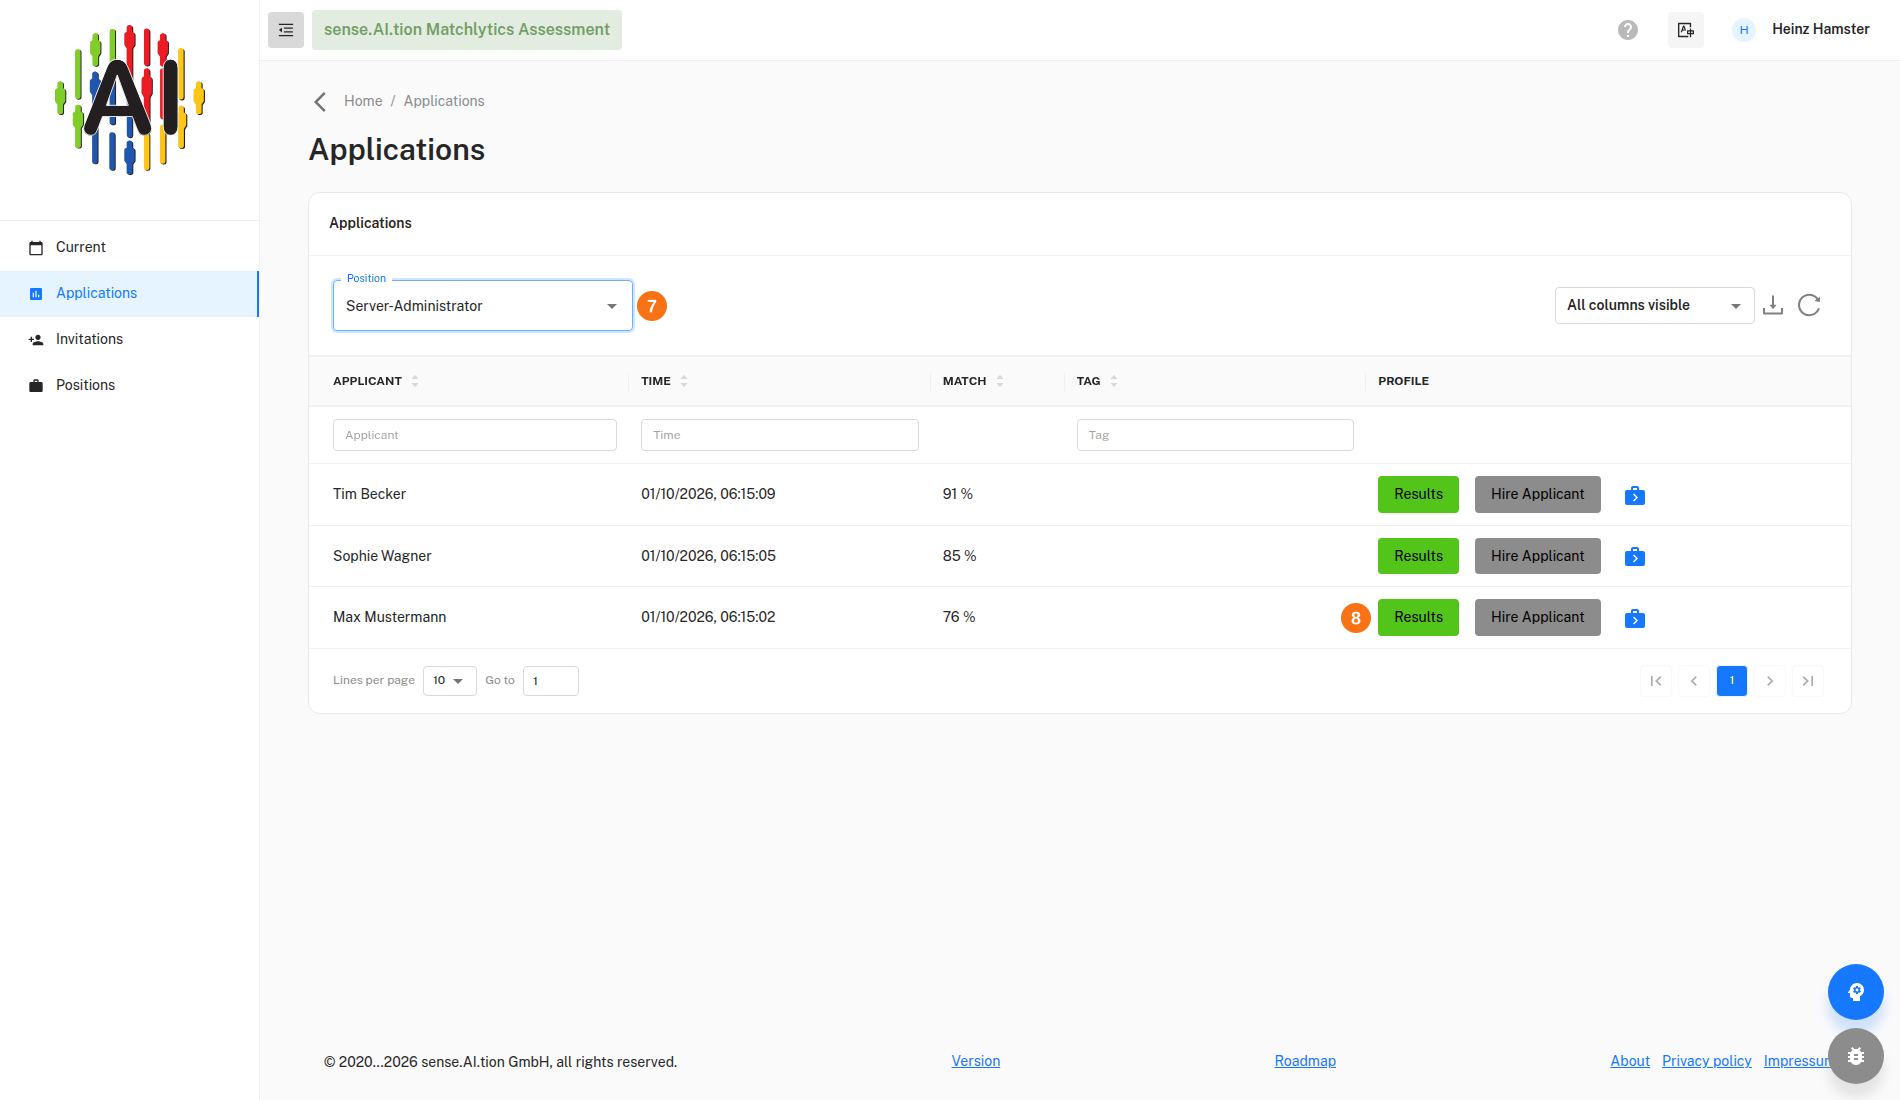Screen dimensions: 1900x1100
Task: View Results for Tim Becker
Action: click(x=1418, y=494)
